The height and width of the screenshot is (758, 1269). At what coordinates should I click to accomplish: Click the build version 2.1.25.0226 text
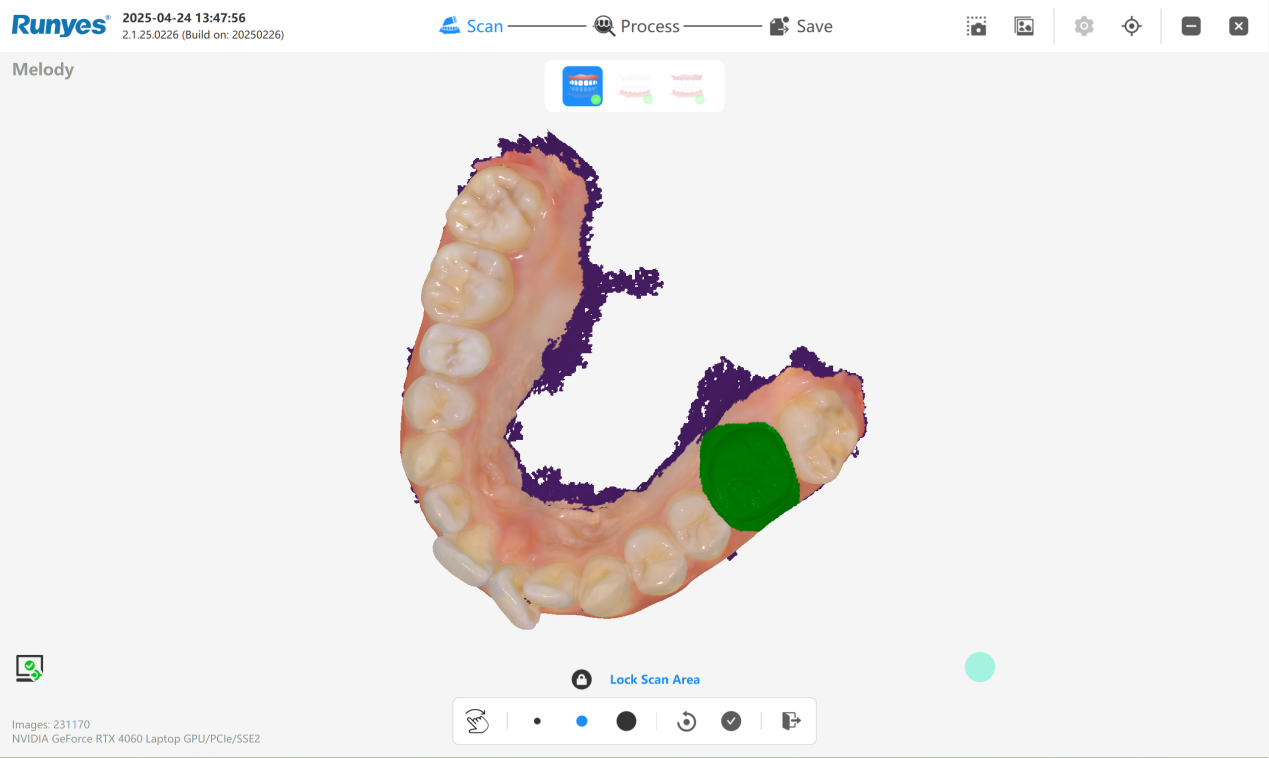203,35
